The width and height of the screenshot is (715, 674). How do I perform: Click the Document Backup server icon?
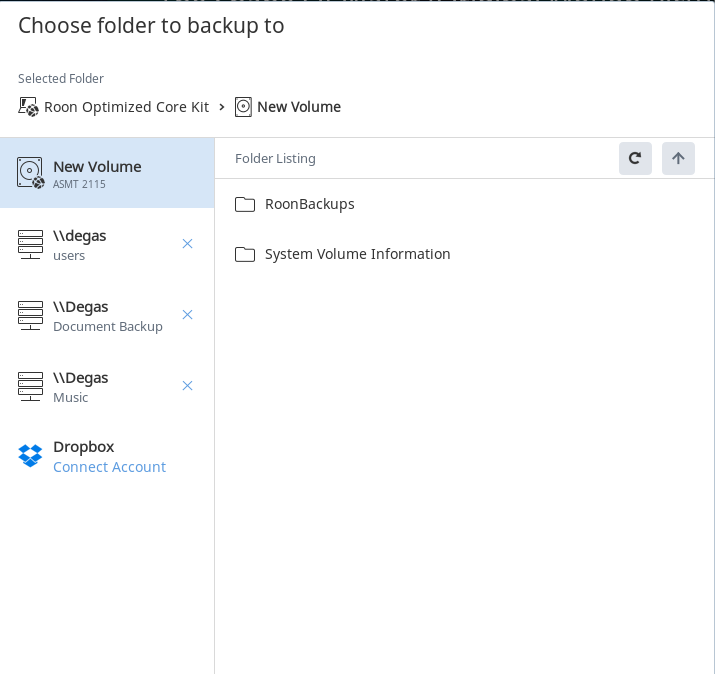pyautogui.click(x=31, y=316)
